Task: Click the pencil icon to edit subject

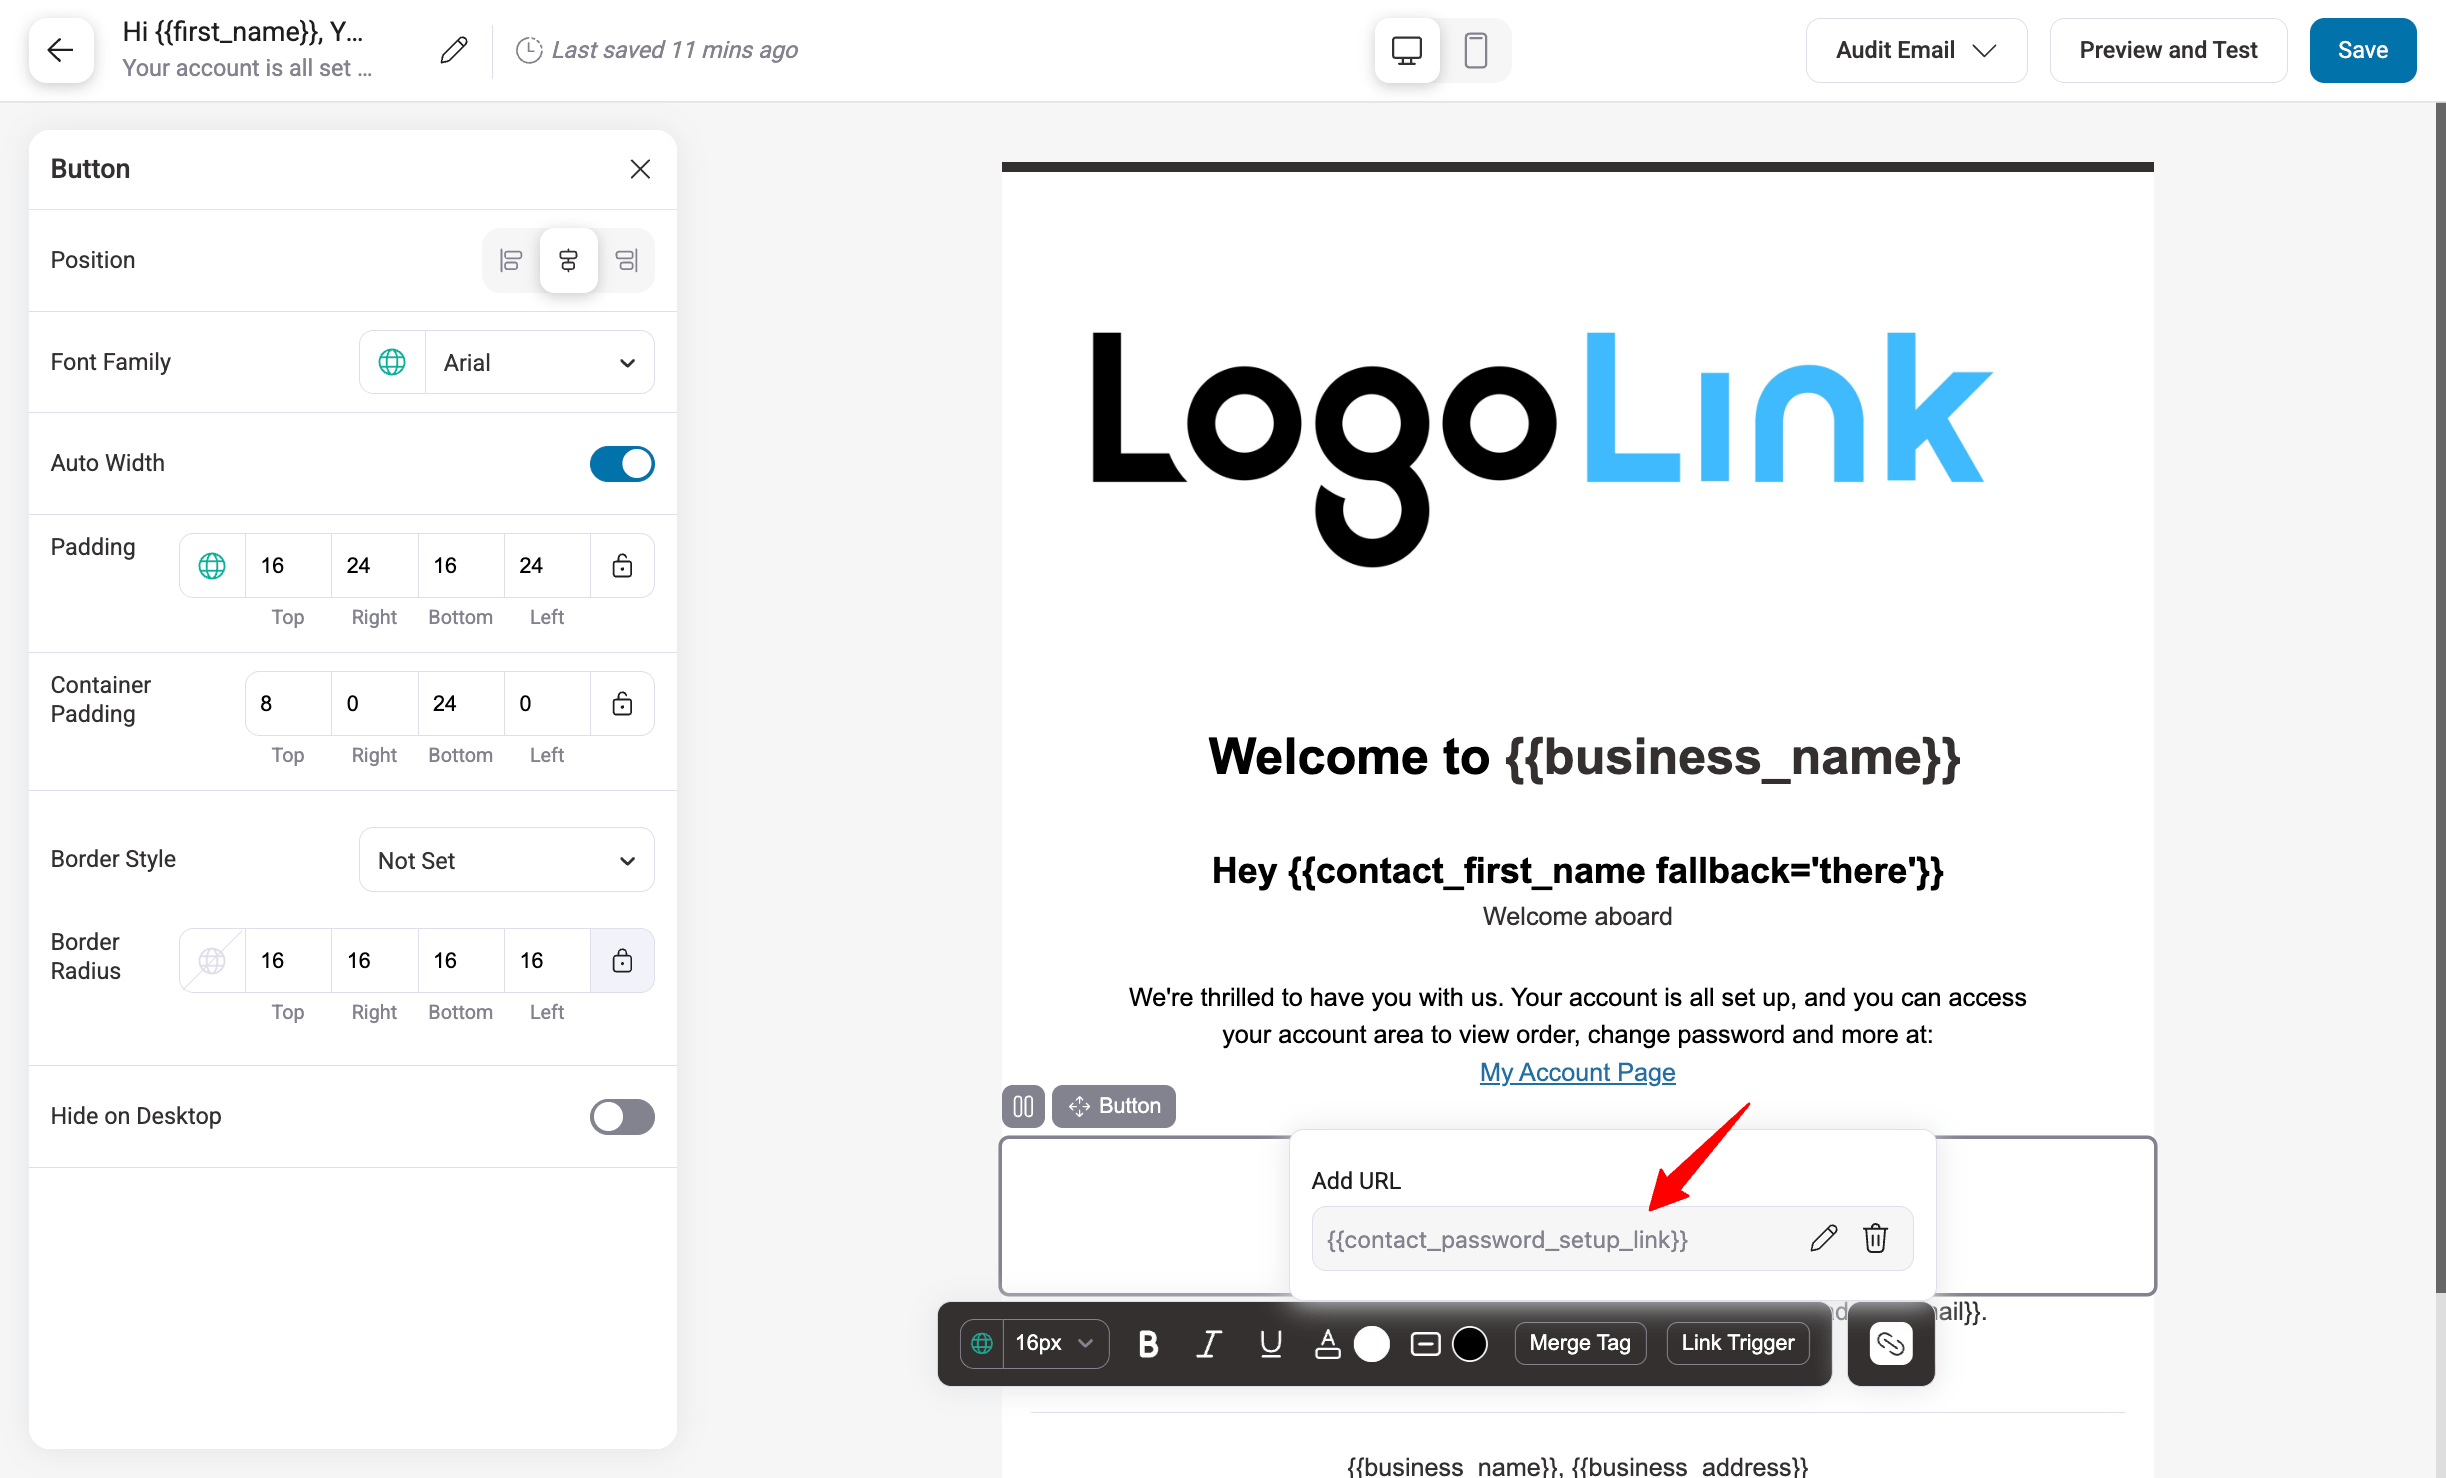Action: (453, 50)
